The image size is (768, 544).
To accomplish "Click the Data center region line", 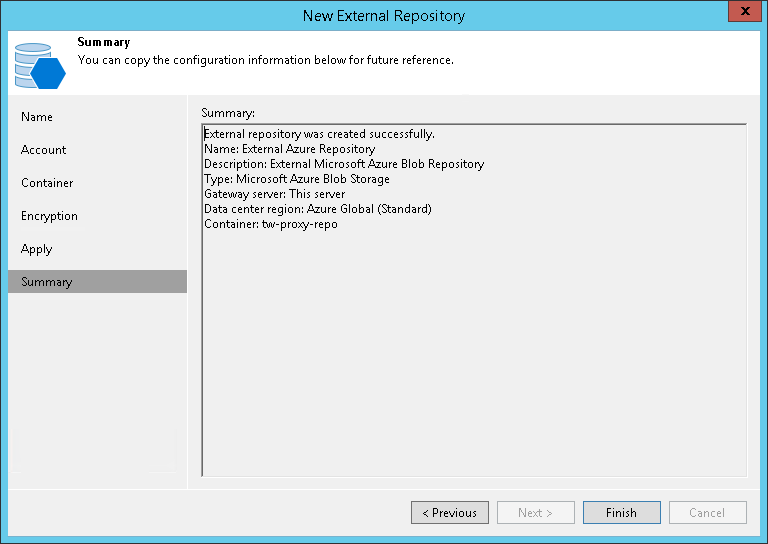I will coord(318,209).
